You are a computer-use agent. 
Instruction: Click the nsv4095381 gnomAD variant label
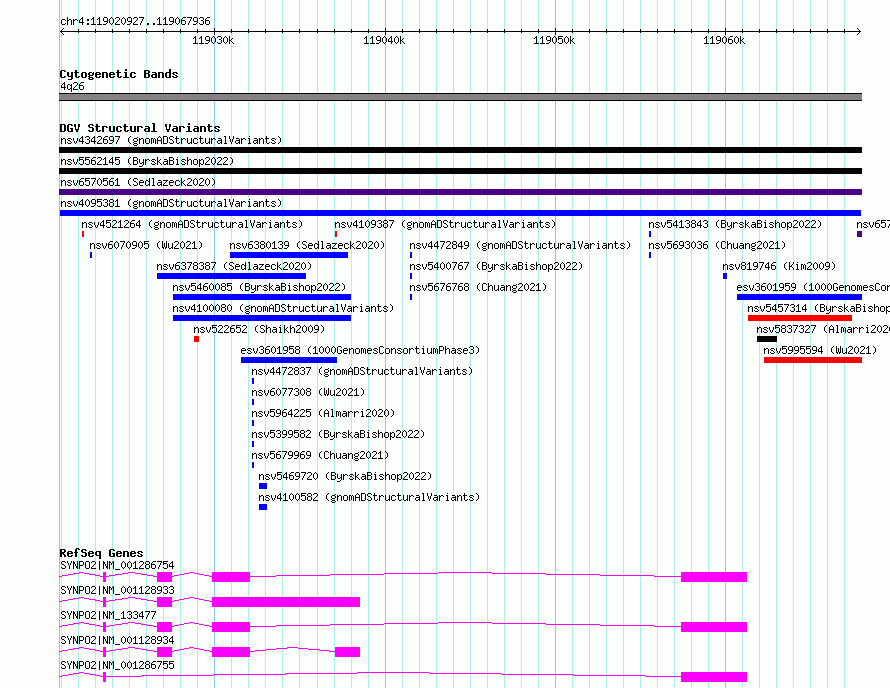pos(171,203)
